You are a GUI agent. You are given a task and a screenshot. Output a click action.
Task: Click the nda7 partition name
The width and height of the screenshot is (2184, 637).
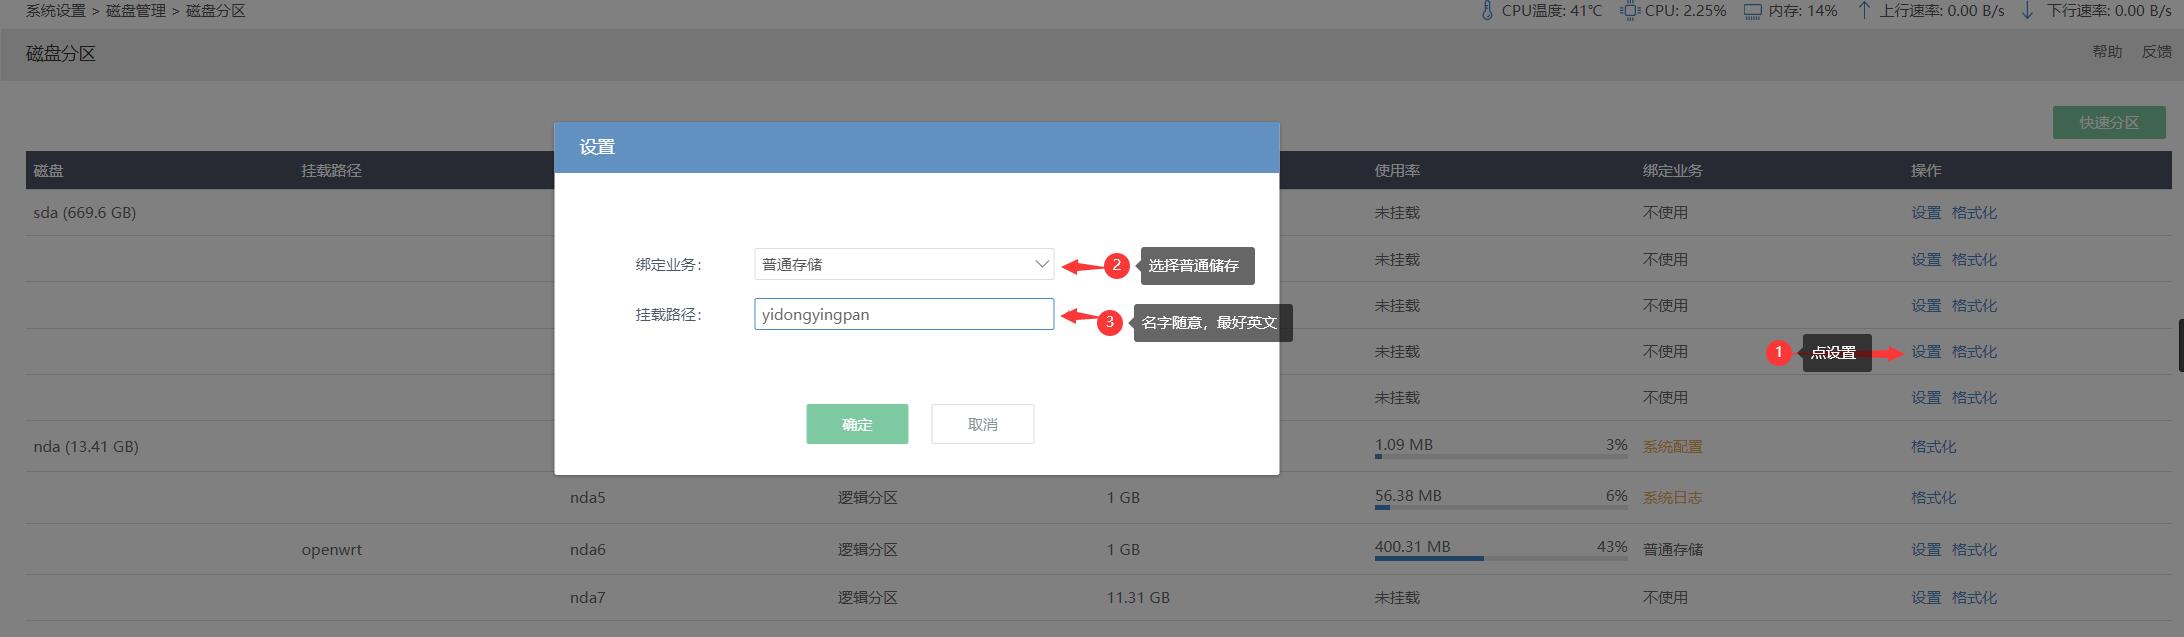(x=588, y=598)
